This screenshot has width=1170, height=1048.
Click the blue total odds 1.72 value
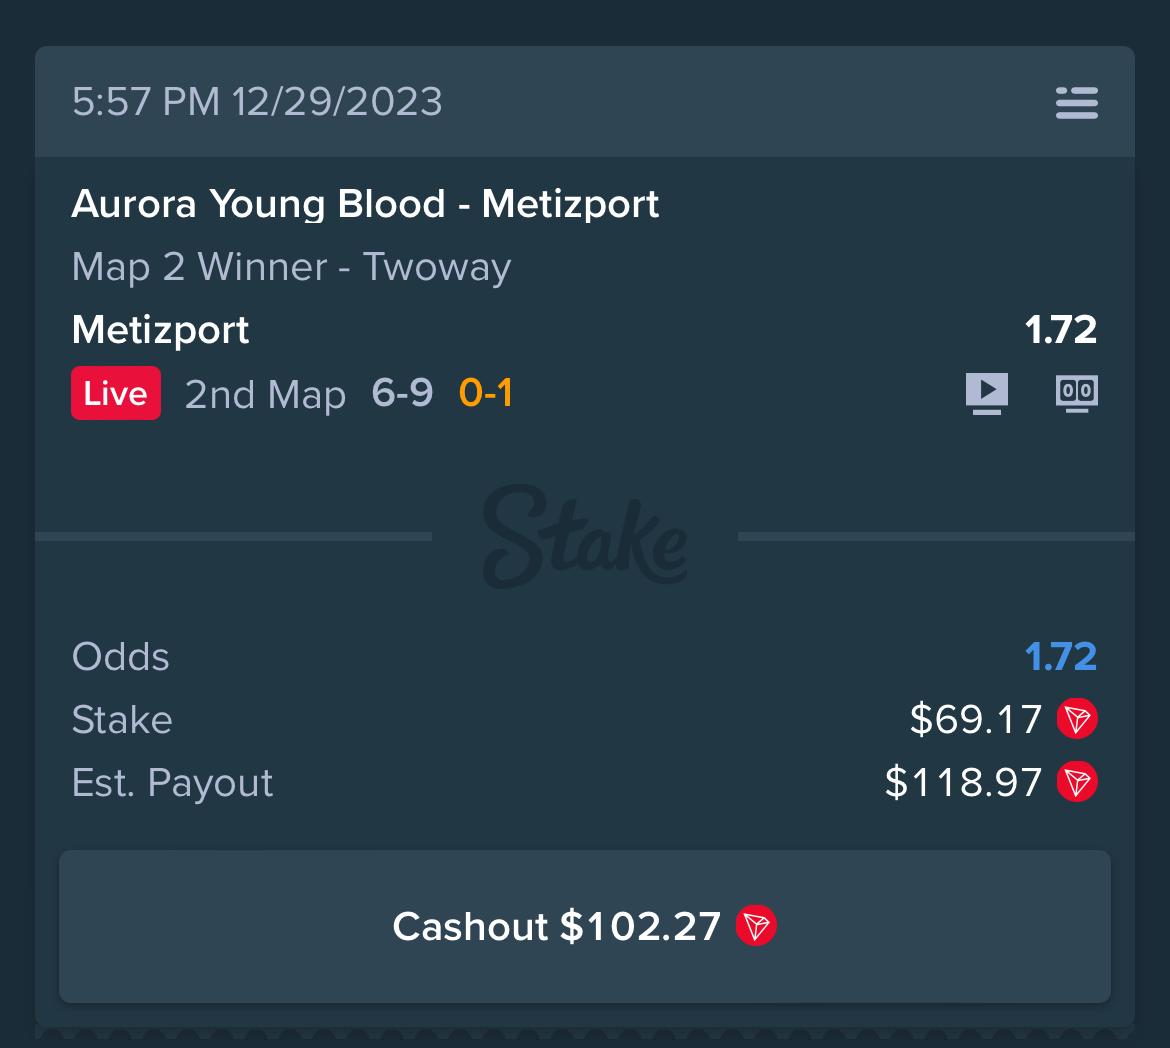pyautogui.click(x=1060, y=657)
